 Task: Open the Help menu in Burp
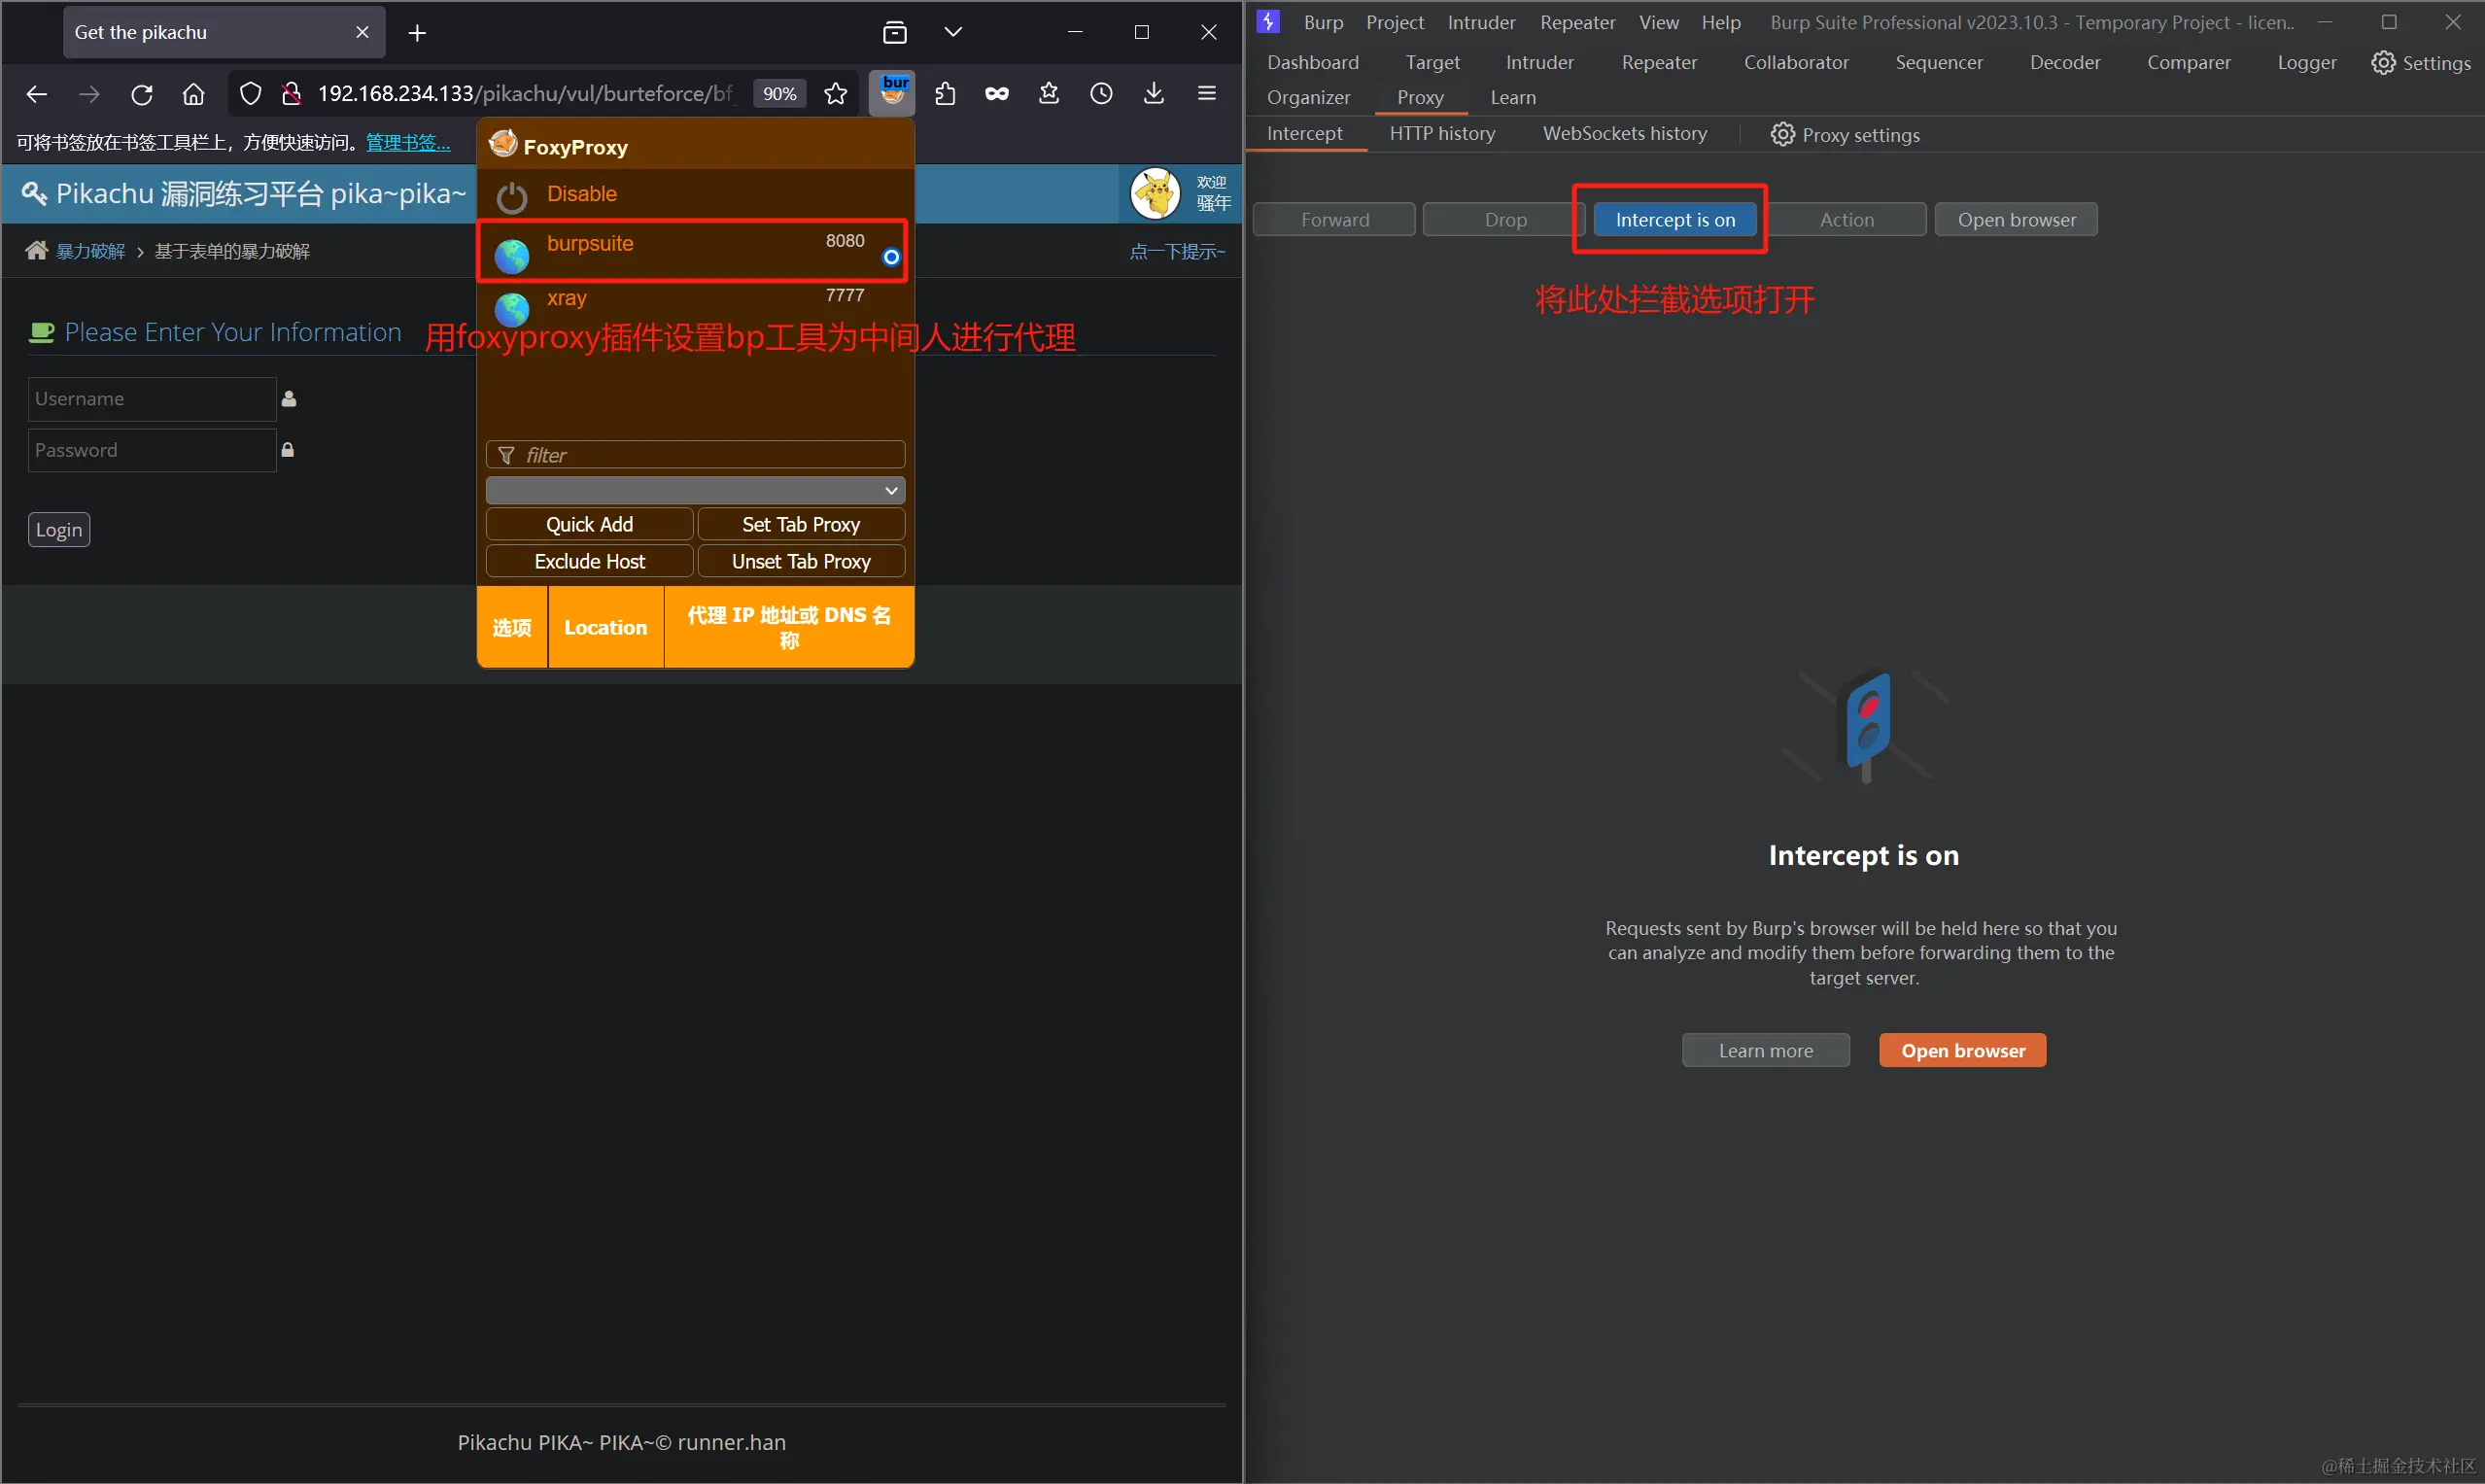1721,22
